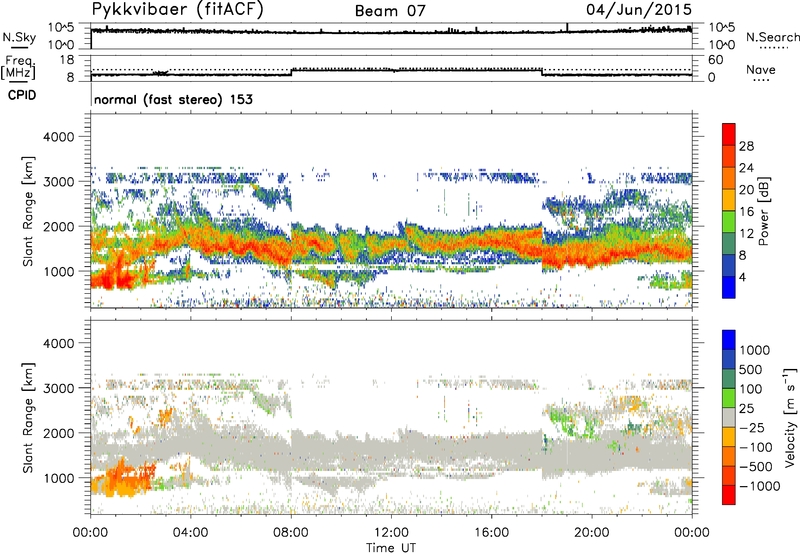Viewport: 800px width, 554px height.
Task: Click the '20:00' time axis tick label
Action: [x=591, y=533]
